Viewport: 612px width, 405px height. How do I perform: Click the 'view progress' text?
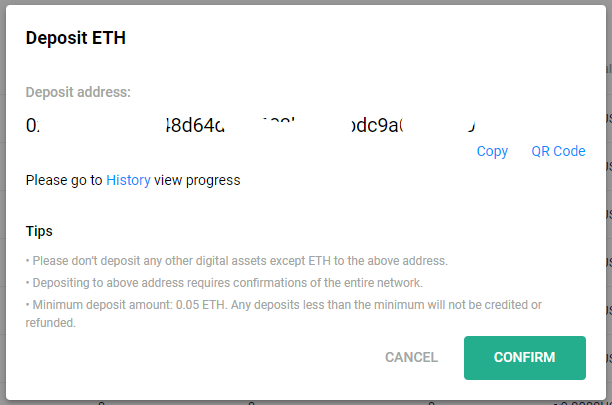[x=197, y=181]
